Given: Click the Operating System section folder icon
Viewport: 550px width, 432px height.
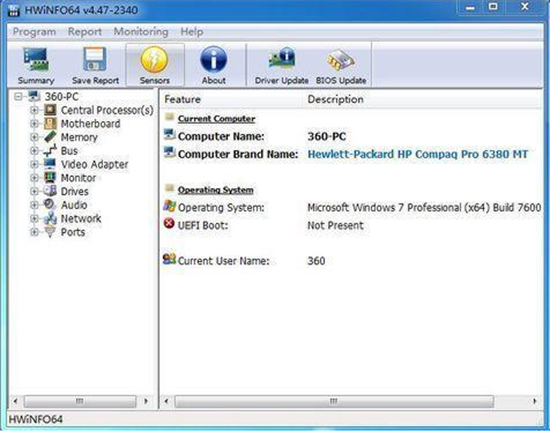Looking at the screenshot, I should click(x=169, y=188).
